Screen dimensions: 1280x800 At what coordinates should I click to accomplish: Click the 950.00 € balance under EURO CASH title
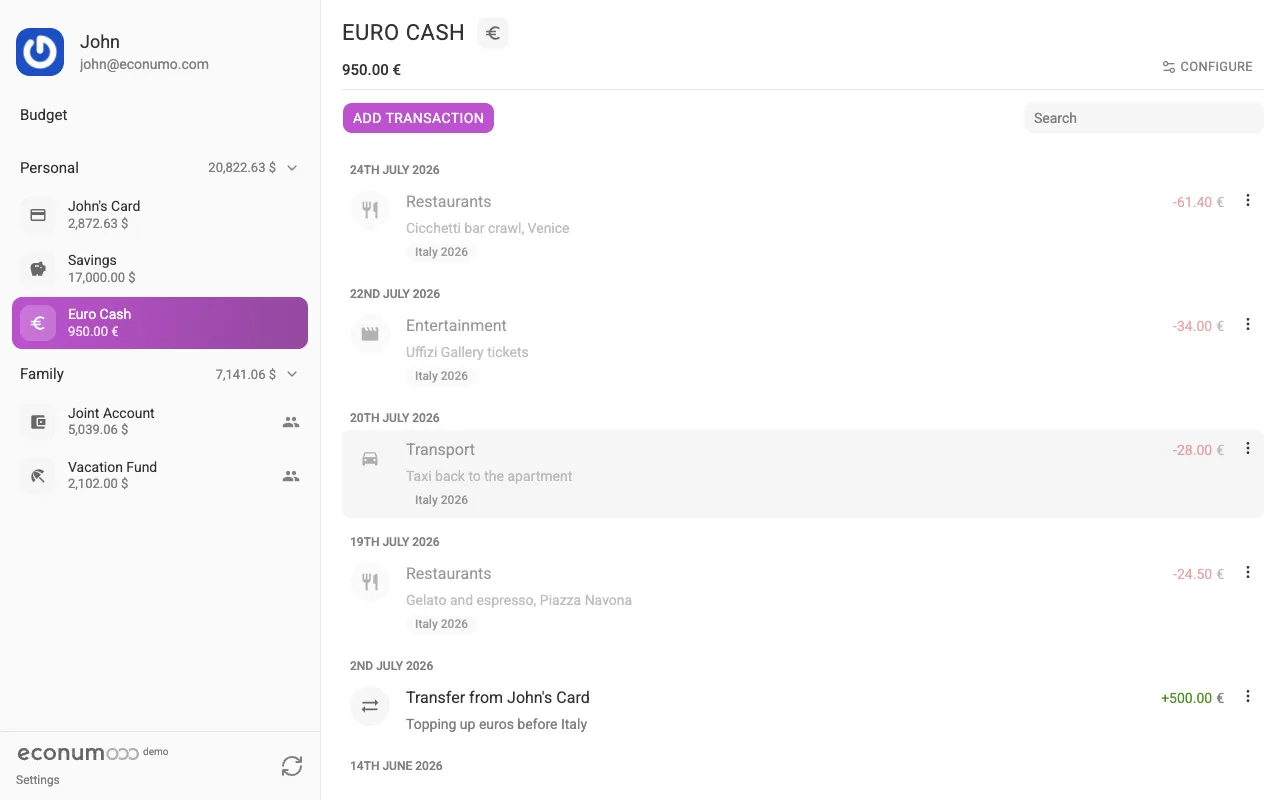click(371, 70)
